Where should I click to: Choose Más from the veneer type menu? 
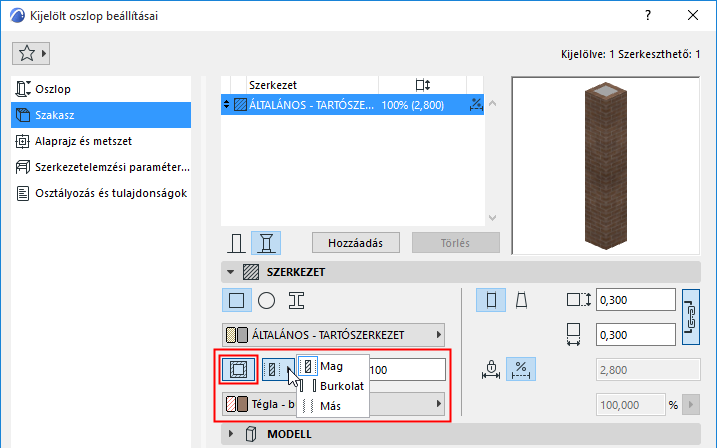coord(332,405)
